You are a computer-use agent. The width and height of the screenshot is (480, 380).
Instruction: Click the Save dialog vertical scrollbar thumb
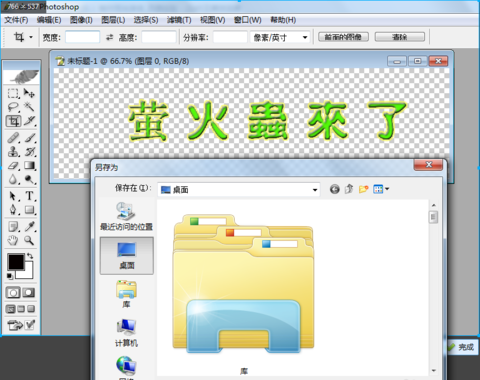[x=433, y=217]
